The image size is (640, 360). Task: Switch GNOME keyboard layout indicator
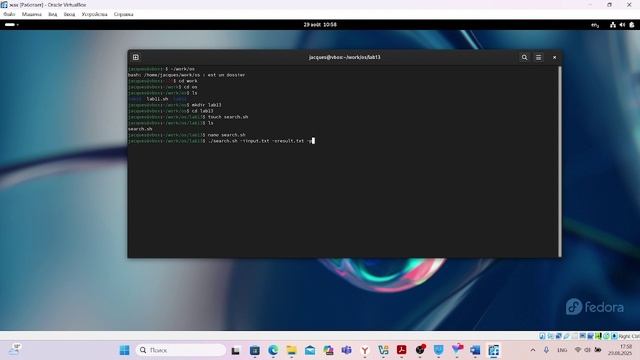pos(595,25)
